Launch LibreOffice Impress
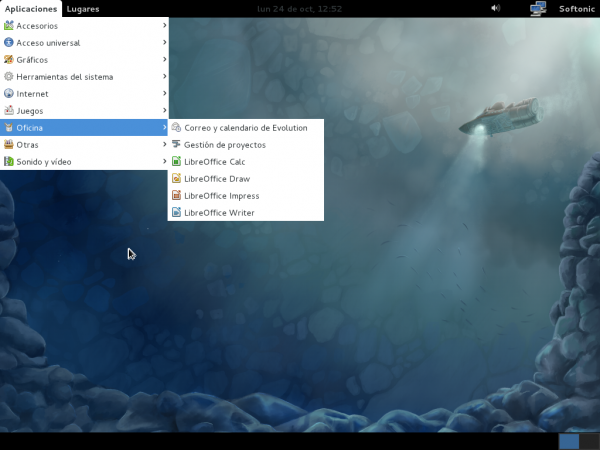The image size is (600, 450). pos(246,196)
